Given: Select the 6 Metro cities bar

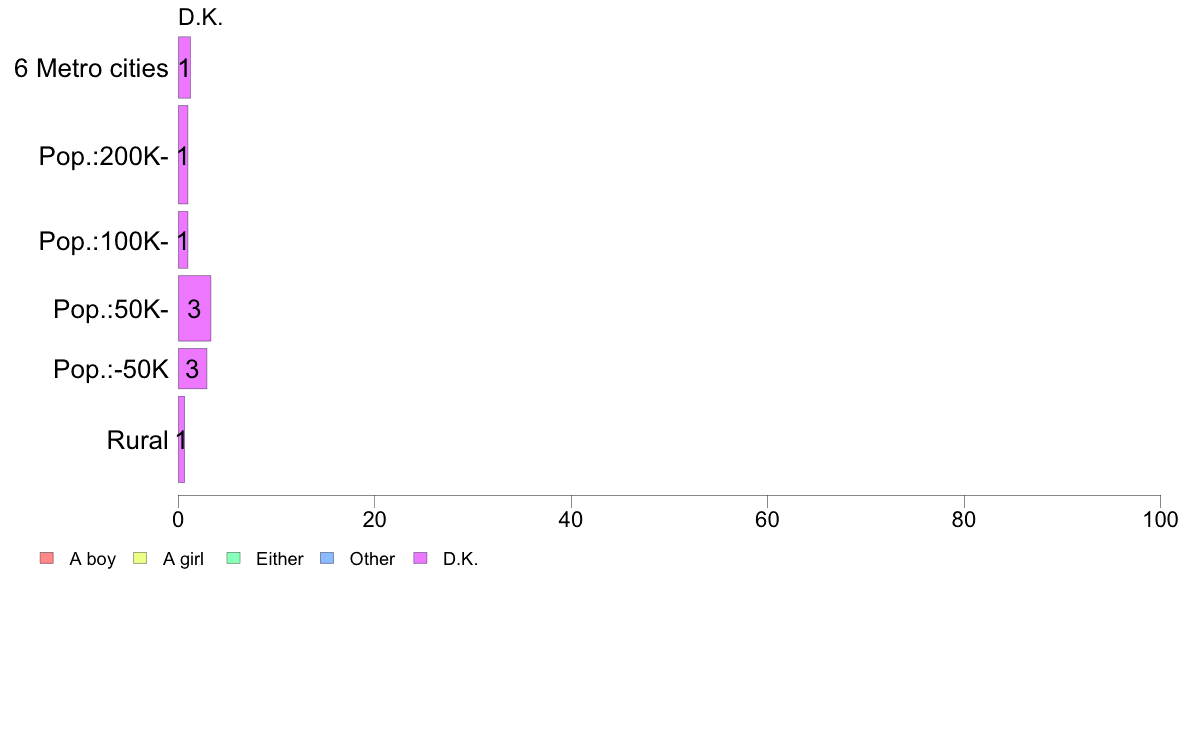Looking at the screenshot, I should coord(184,67).
